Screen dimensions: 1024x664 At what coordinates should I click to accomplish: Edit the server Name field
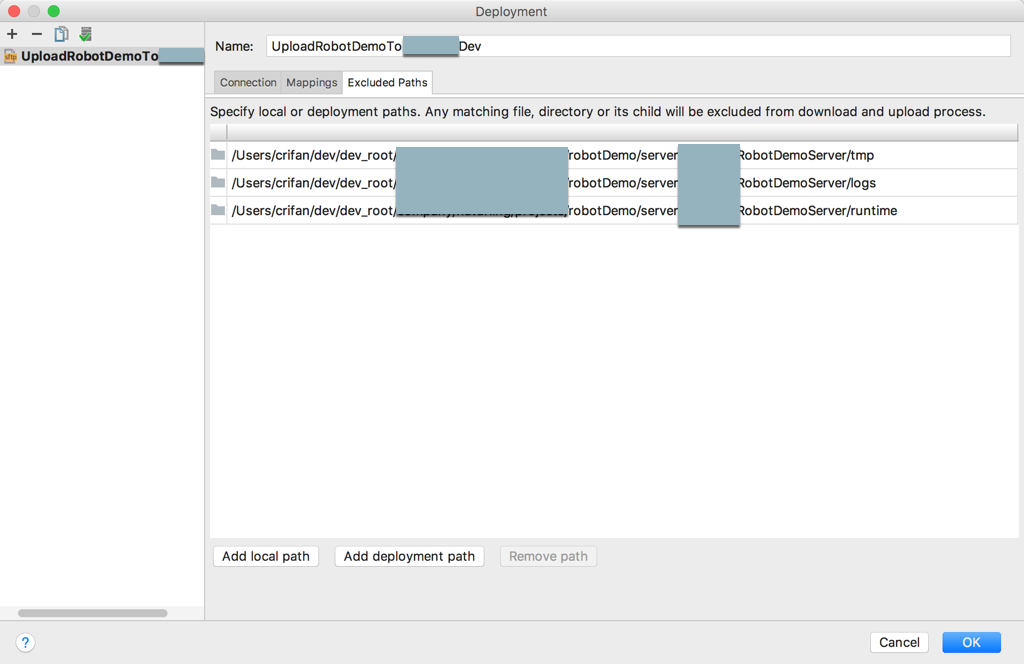click(x=637, y=46)
